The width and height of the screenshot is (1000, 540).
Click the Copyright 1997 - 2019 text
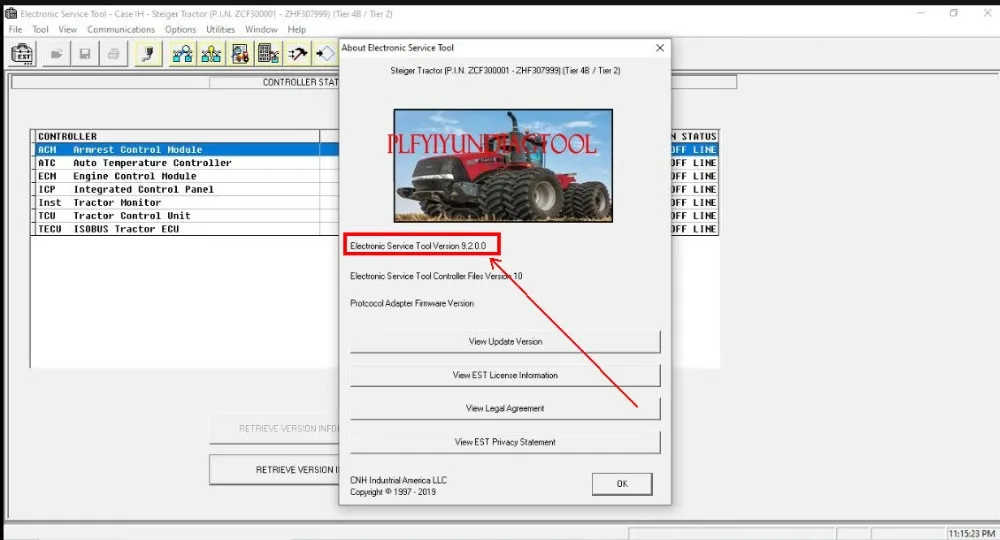click(x=393, y=492)
